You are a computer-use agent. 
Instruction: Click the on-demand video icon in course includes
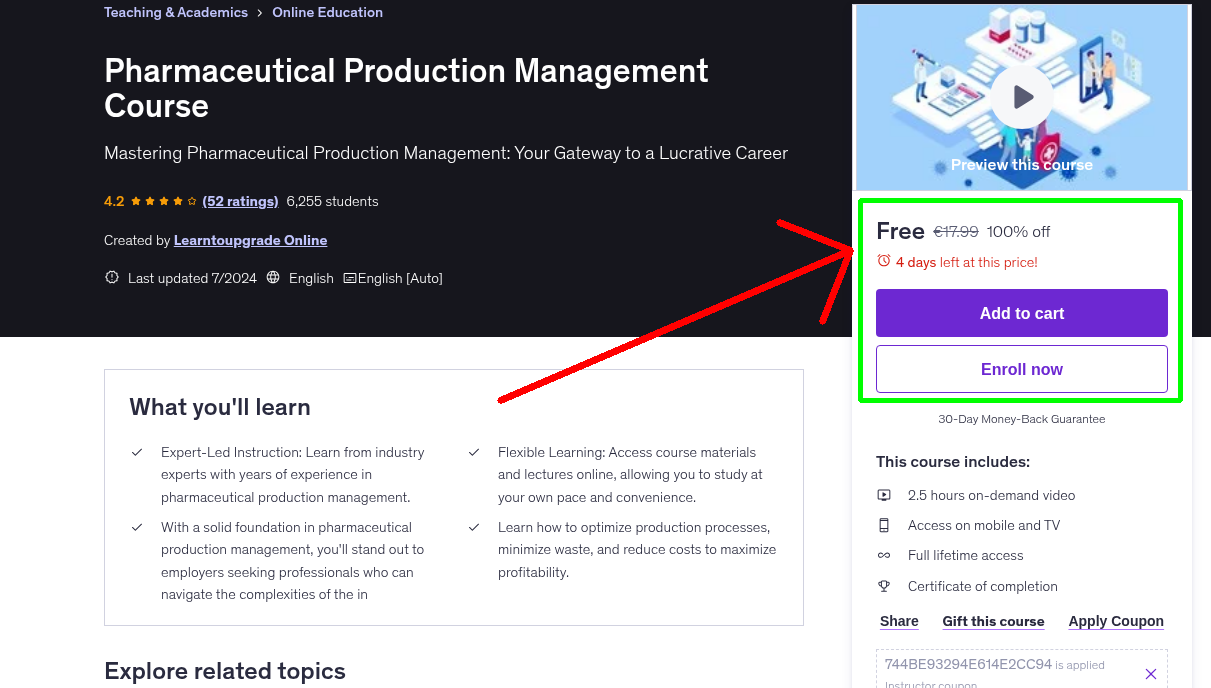click(884, 494)
